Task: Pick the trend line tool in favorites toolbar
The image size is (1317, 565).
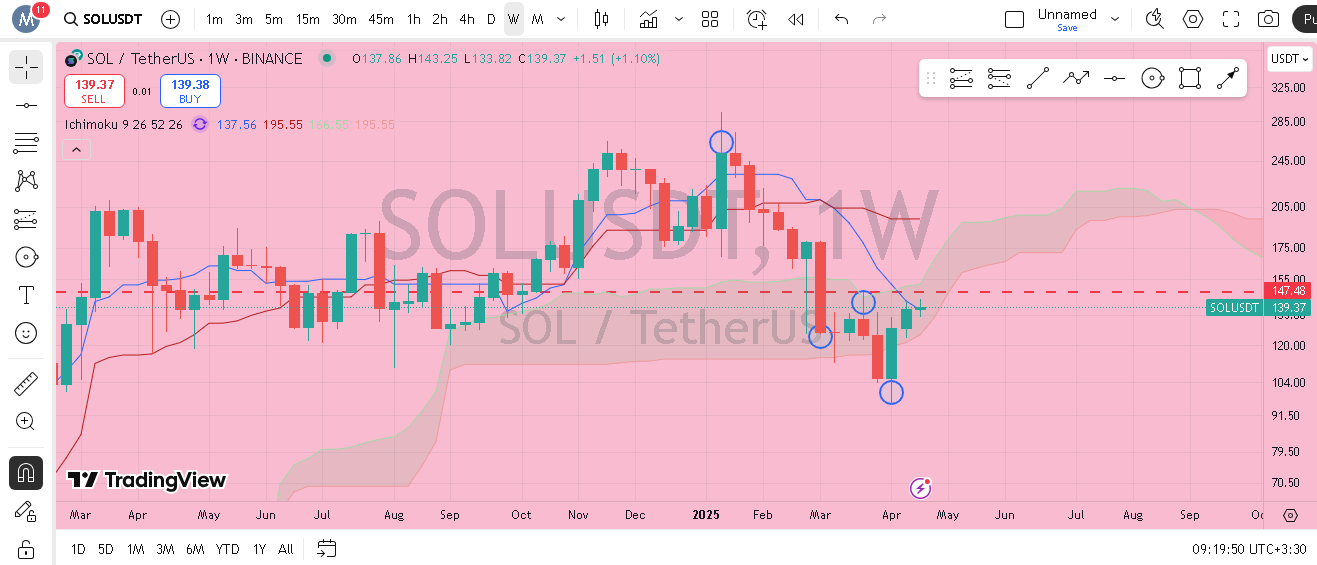Action: 1038,78
